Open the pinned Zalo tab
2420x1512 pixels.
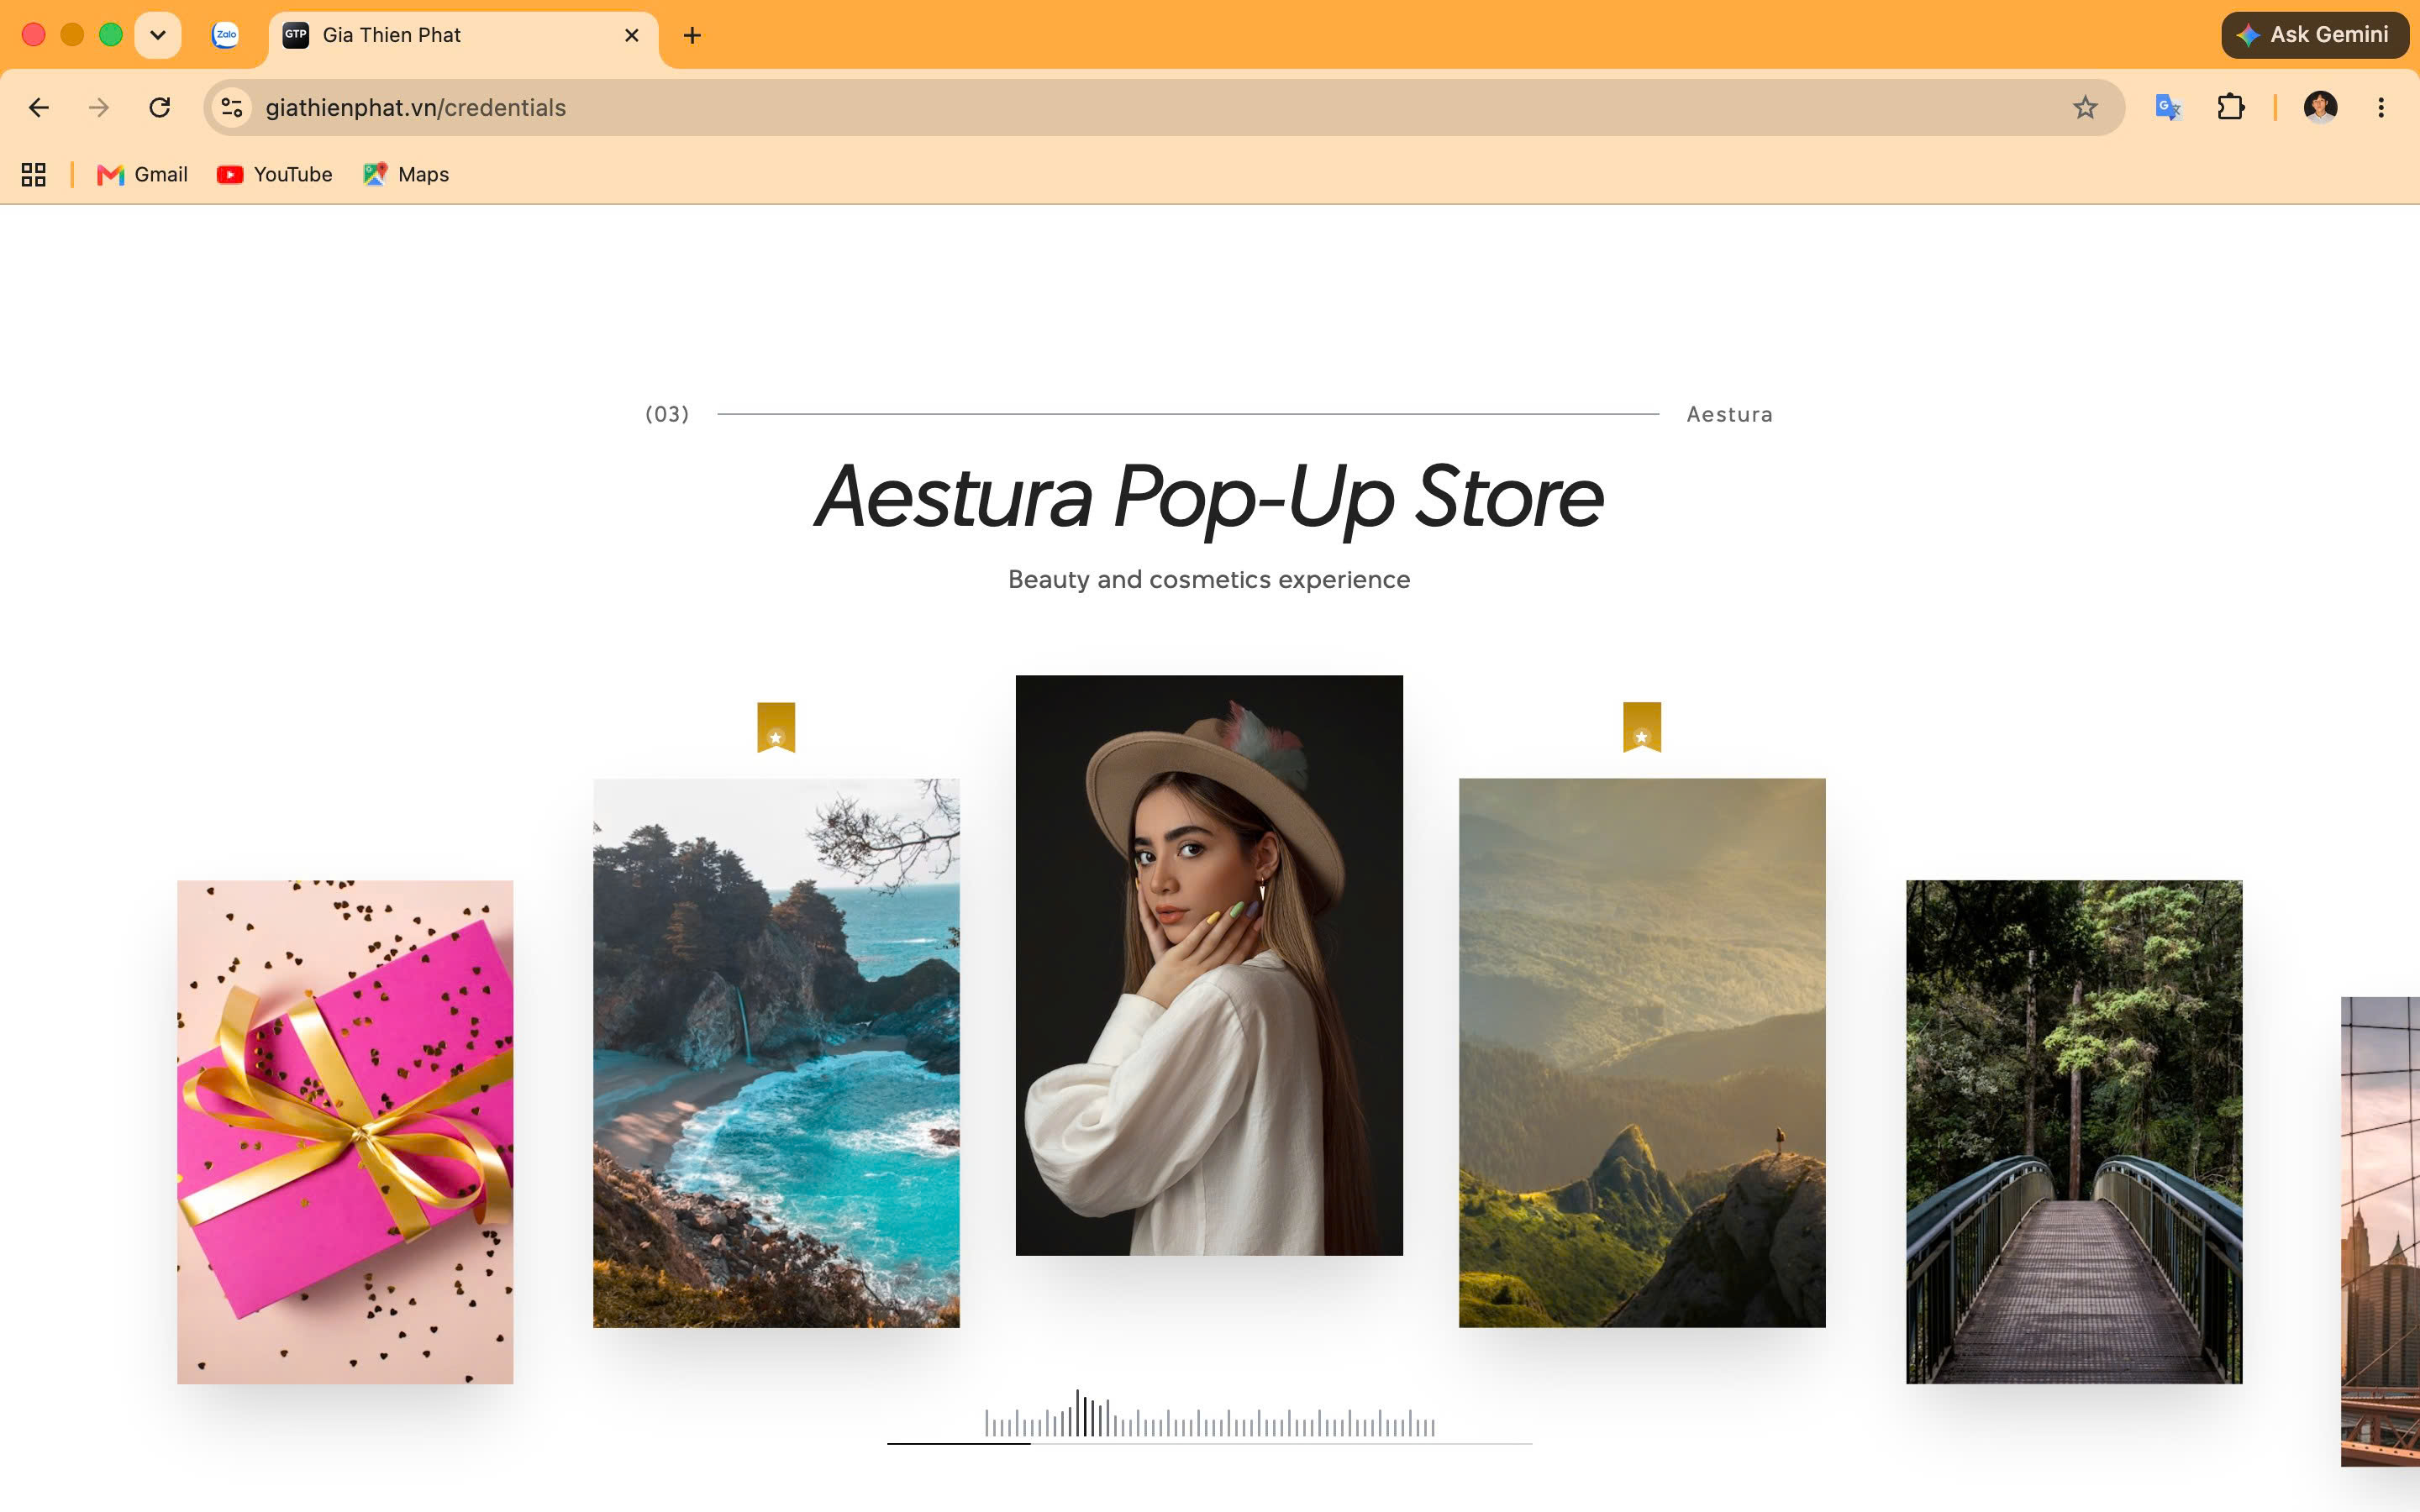click(226, 35)
